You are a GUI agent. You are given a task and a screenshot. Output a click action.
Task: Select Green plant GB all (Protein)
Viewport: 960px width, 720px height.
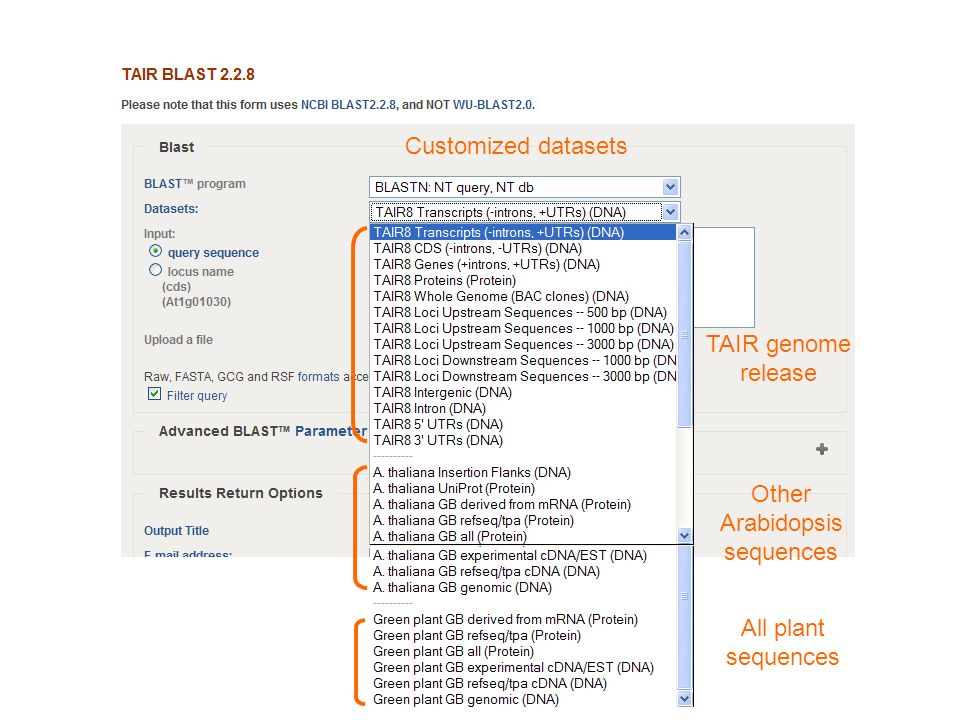coord(523,651)
